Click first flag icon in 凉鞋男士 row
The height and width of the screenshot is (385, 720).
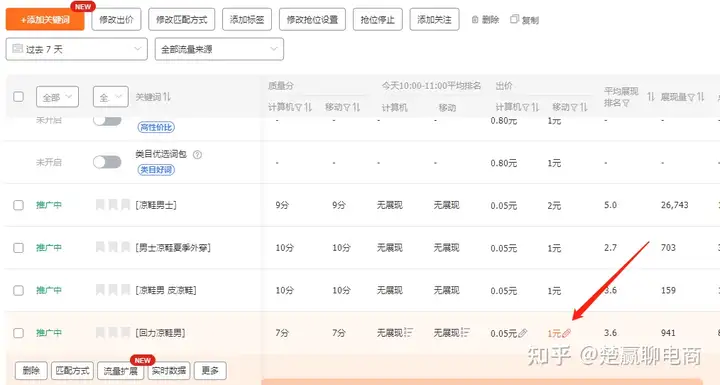(100, 205)
